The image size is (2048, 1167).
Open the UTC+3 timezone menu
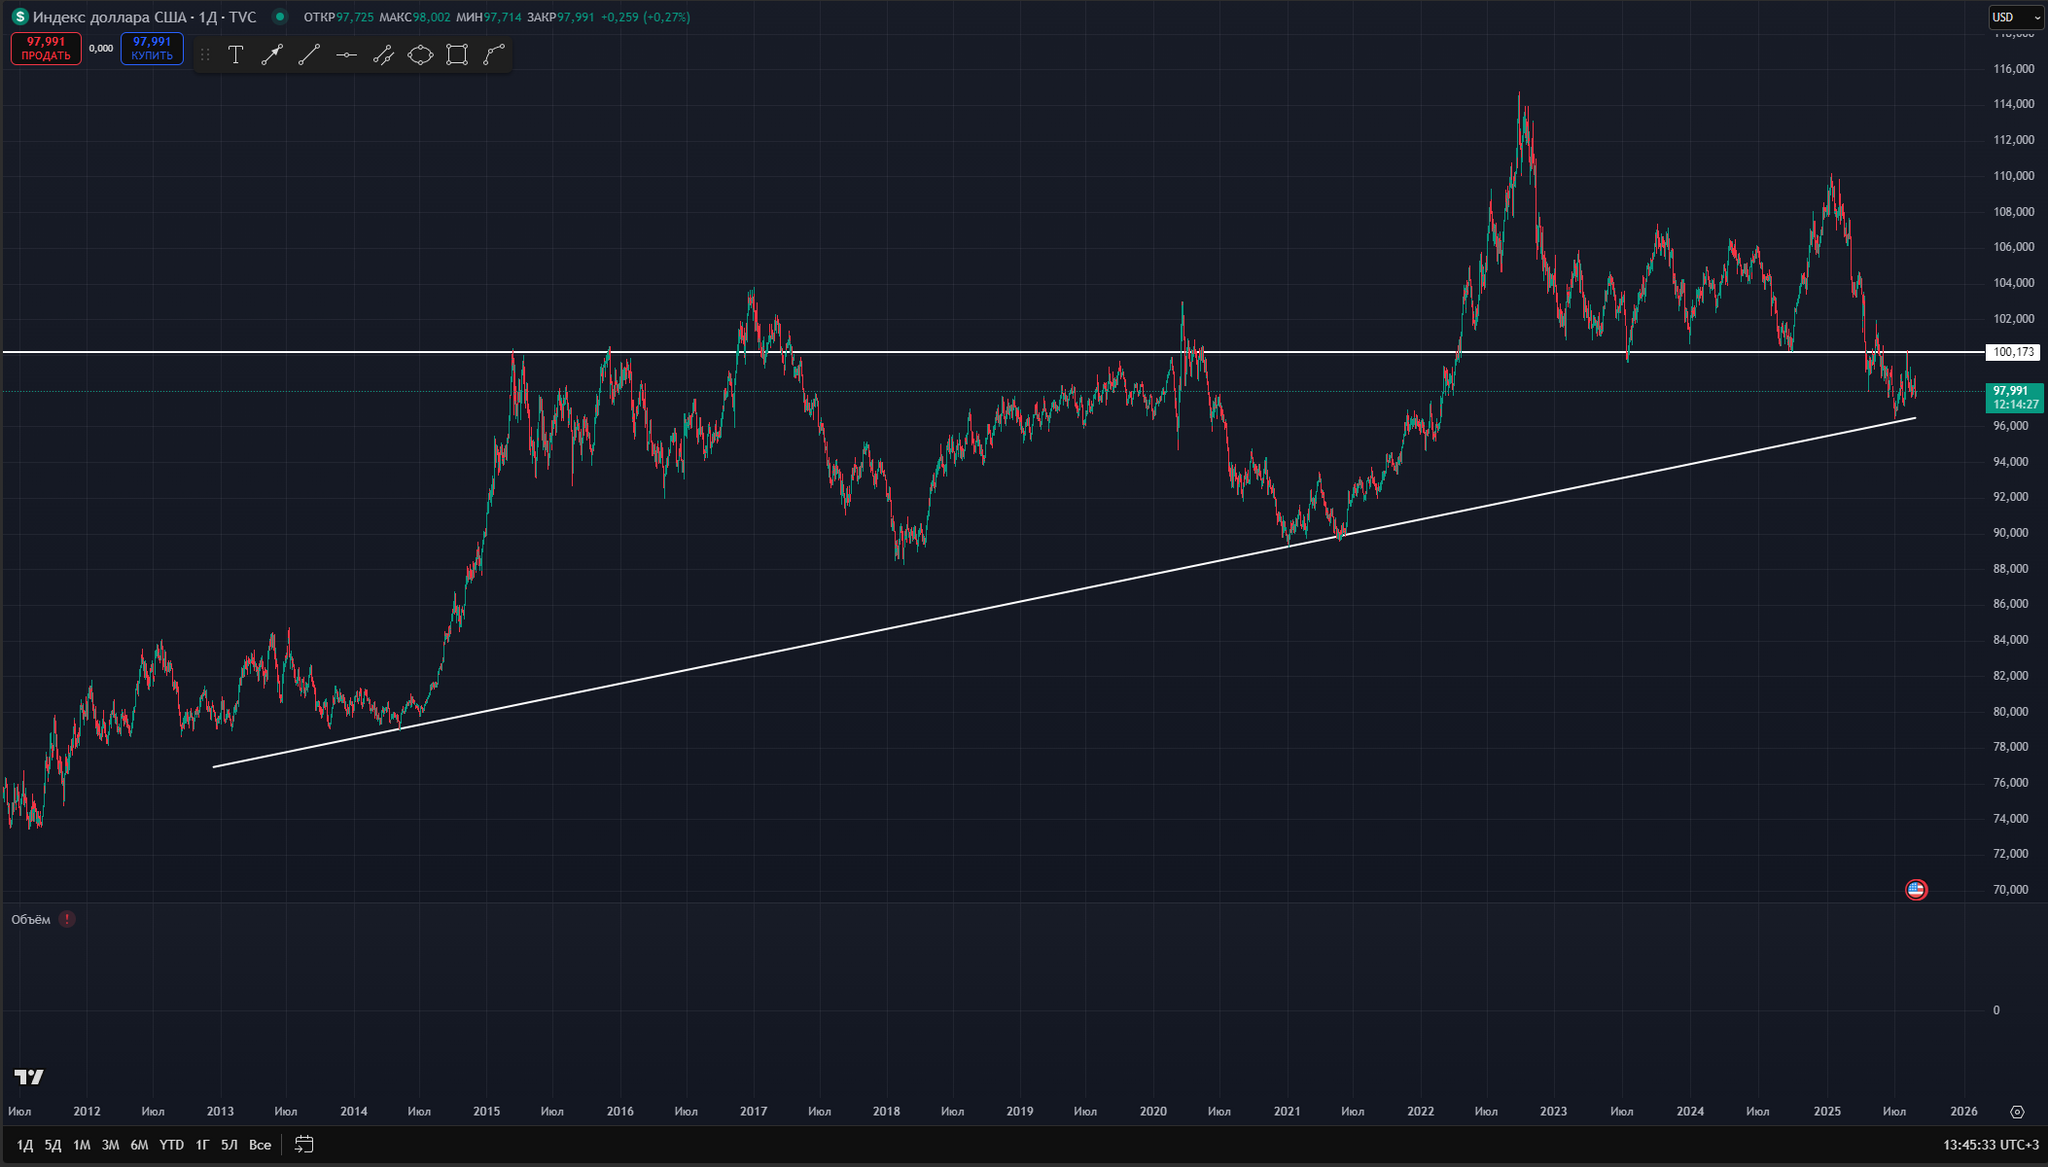tap(2019, 1144)
